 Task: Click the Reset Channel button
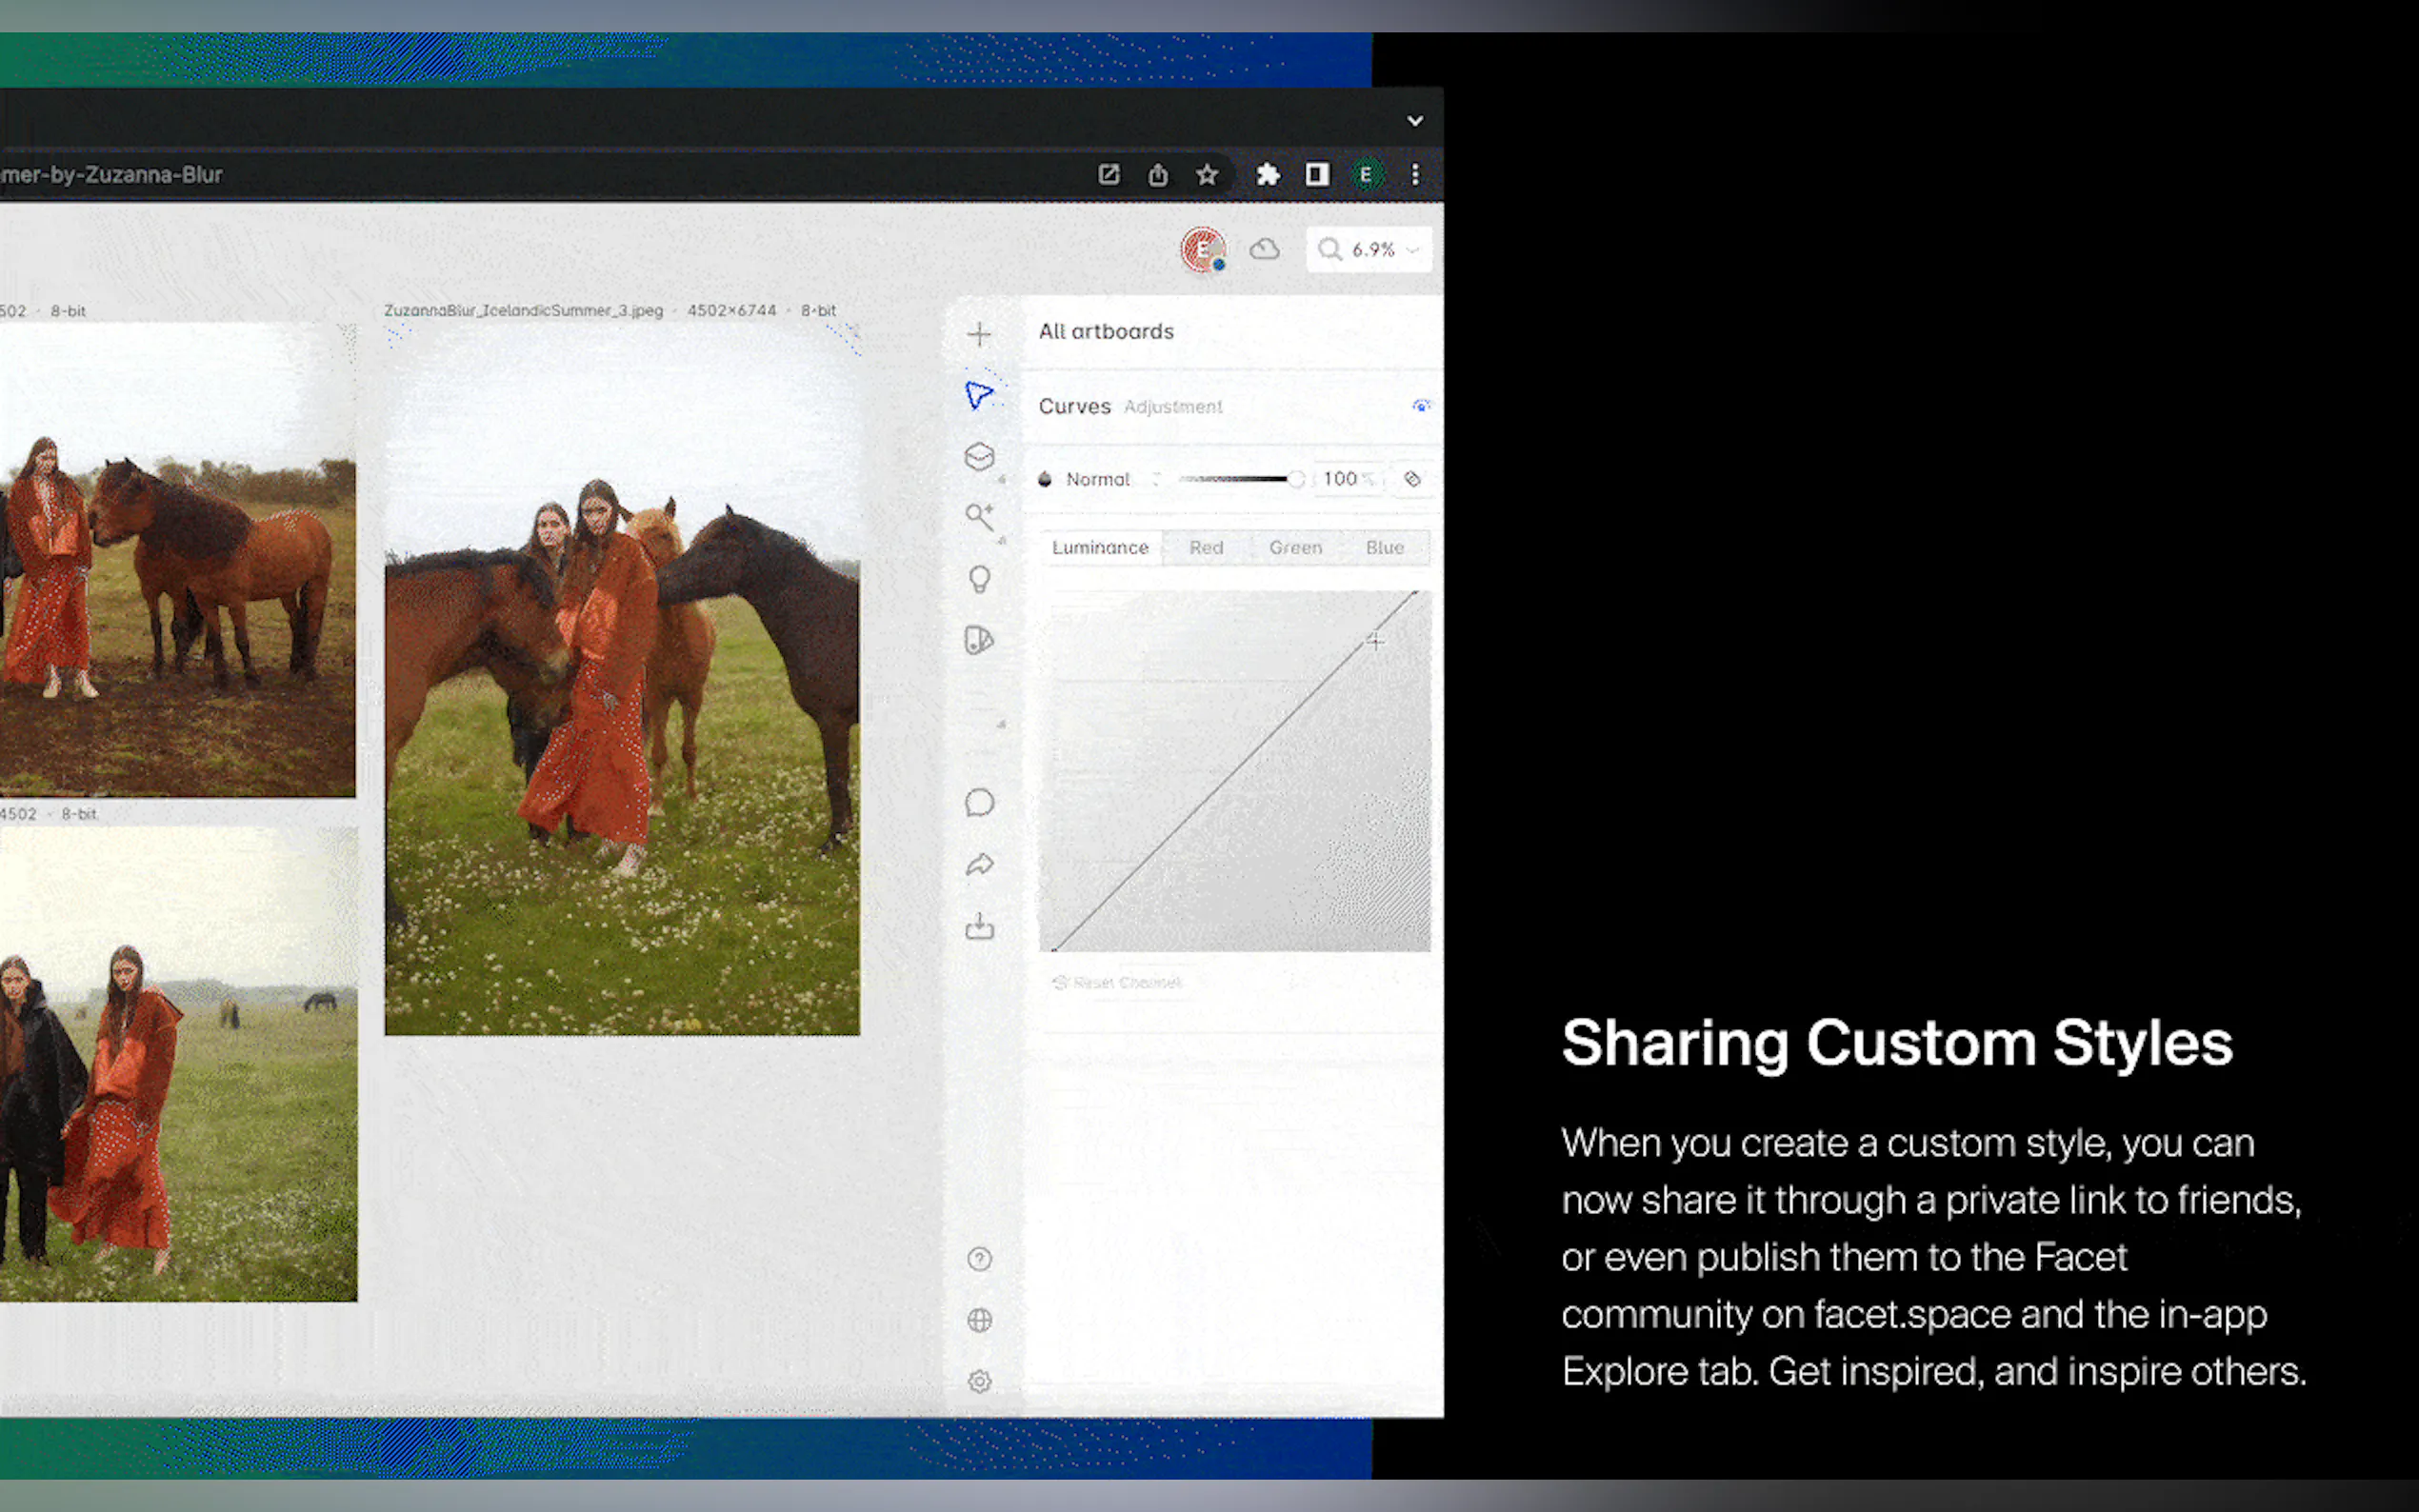pos(1118,983)
